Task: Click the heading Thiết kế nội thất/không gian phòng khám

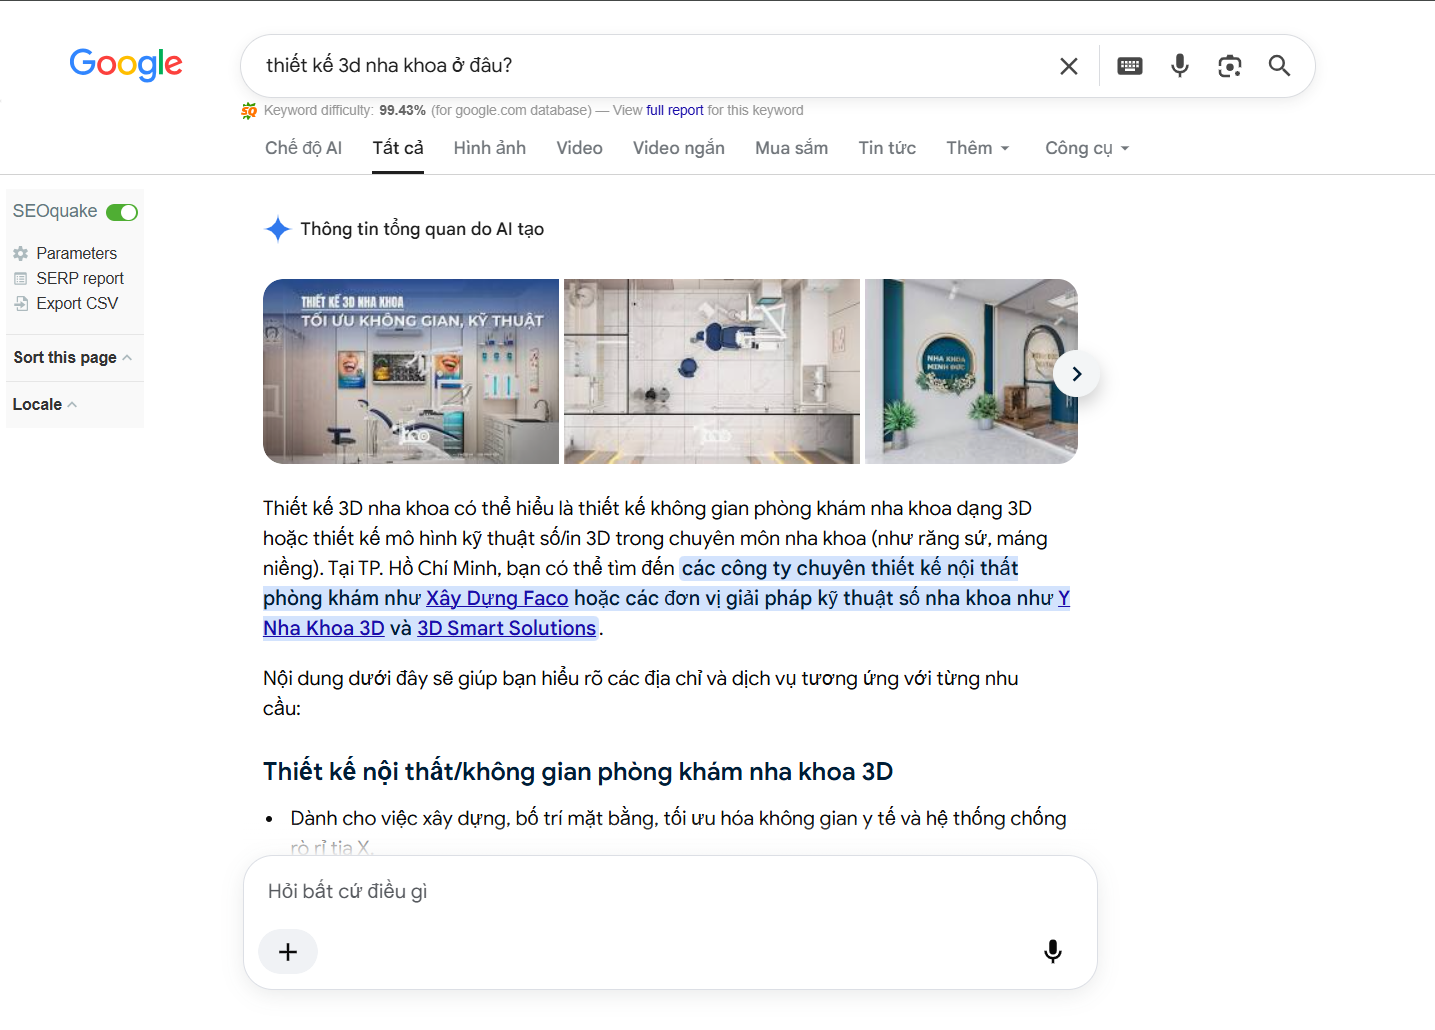Action: [x=578, y=772]
